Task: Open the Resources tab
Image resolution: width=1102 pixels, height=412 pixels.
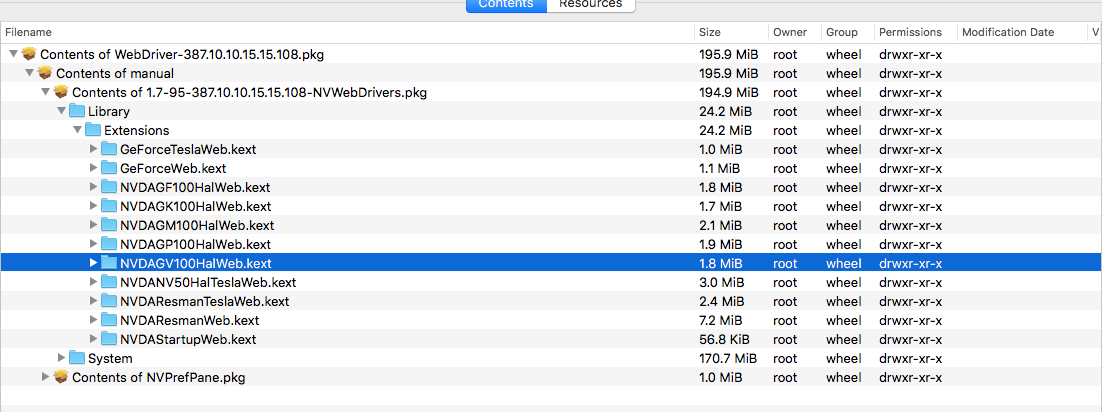Action: pos(591,5)
